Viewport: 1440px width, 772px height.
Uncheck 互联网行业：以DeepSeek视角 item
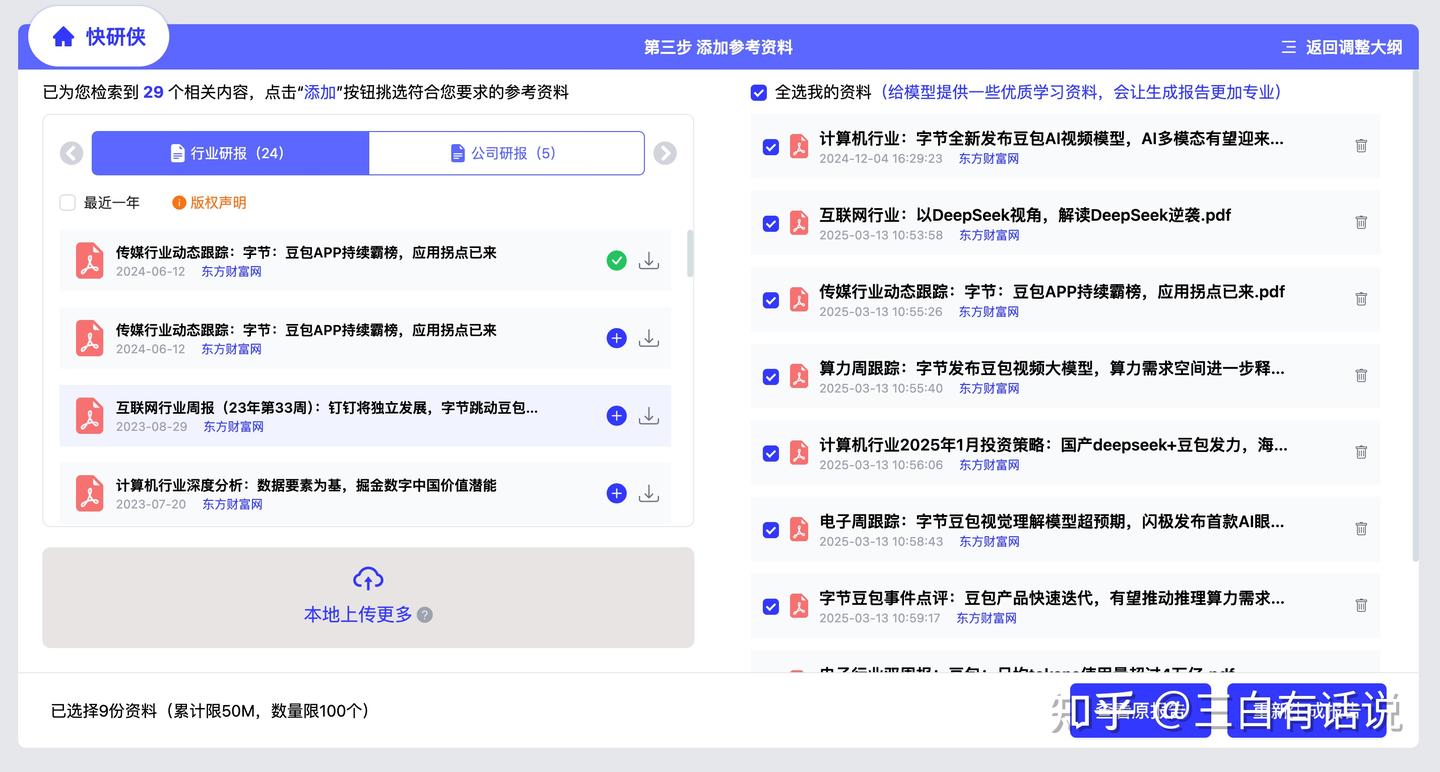pos(771,223)
